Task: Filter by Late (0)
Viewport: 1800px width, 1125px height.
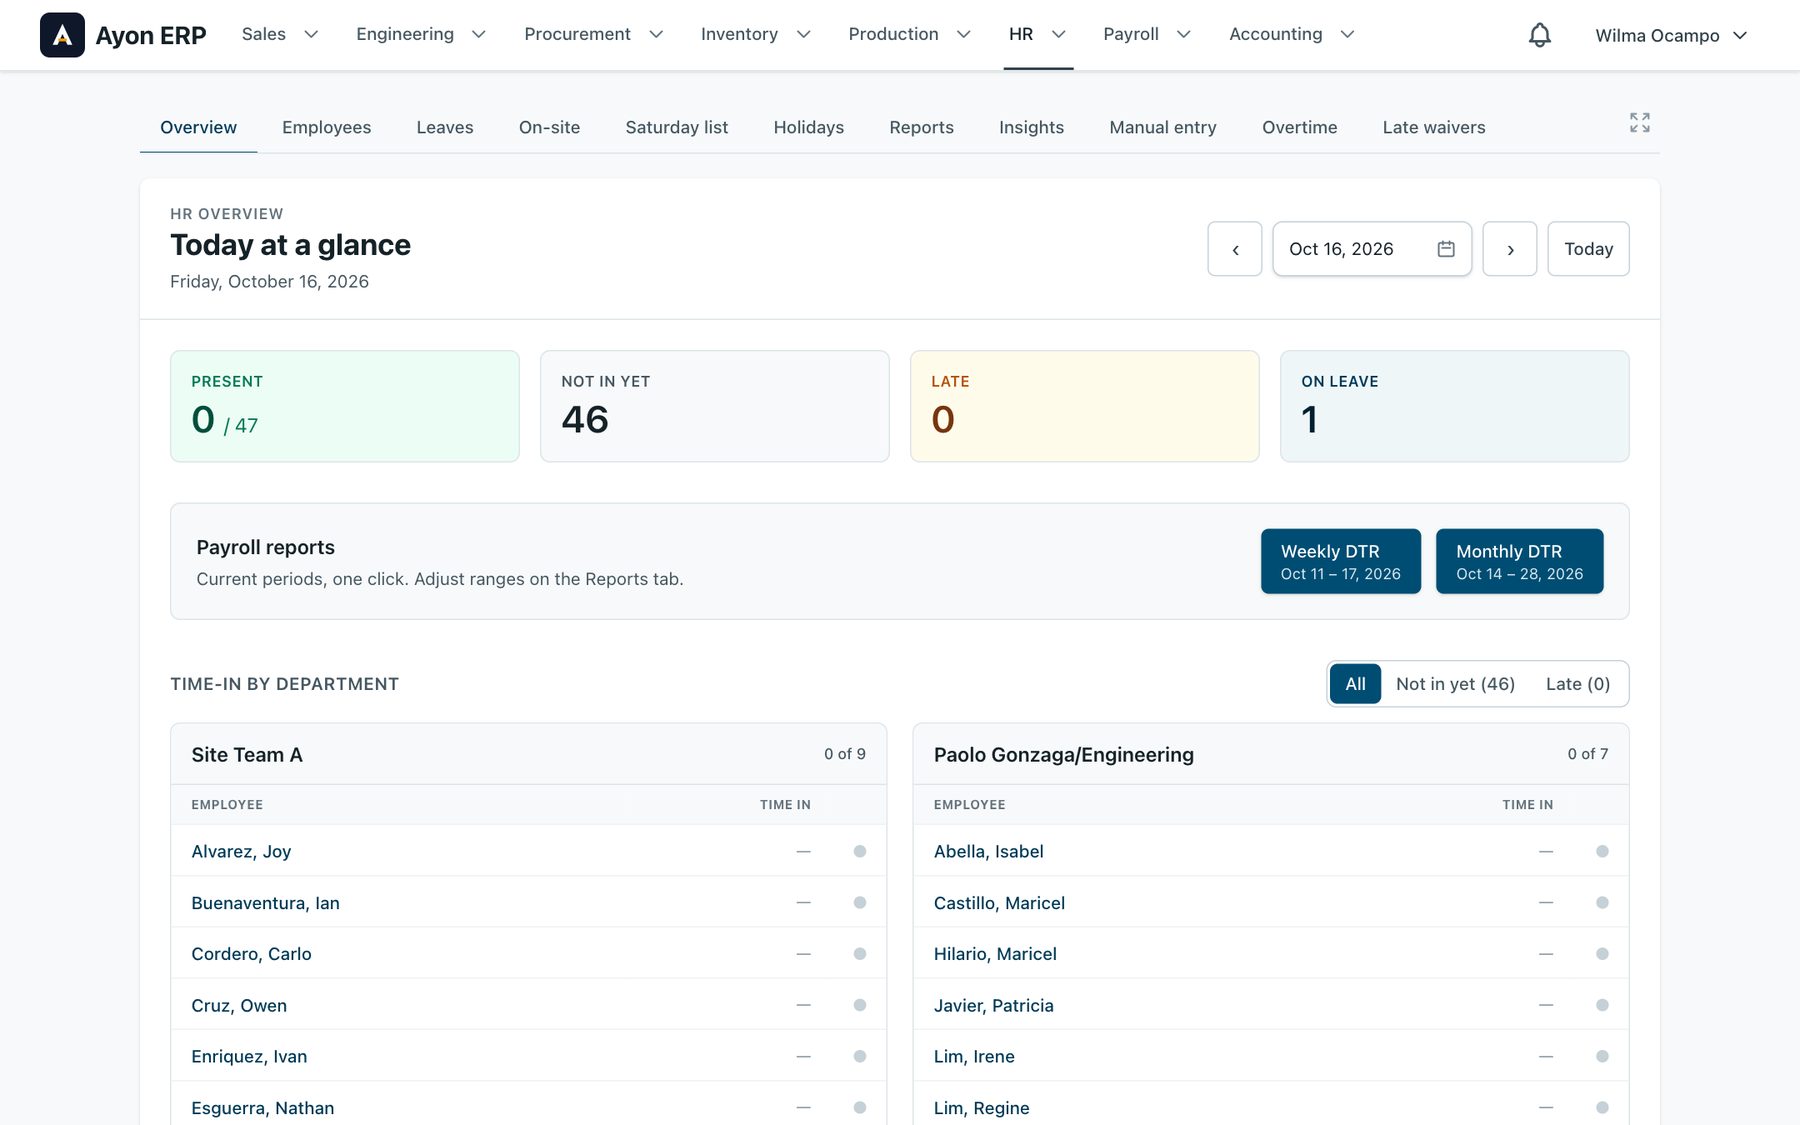Action: (x=1578, y=684)
